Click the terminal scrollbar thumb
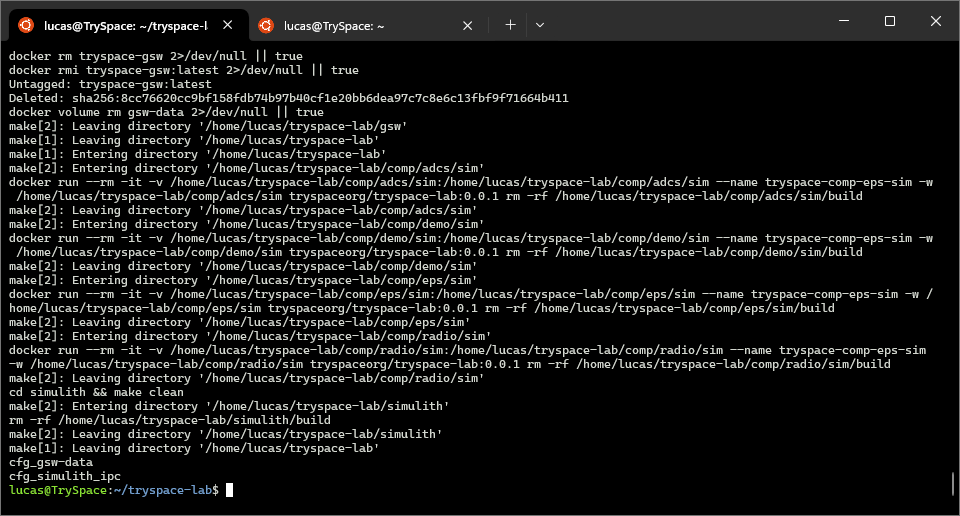 [953, 484]
